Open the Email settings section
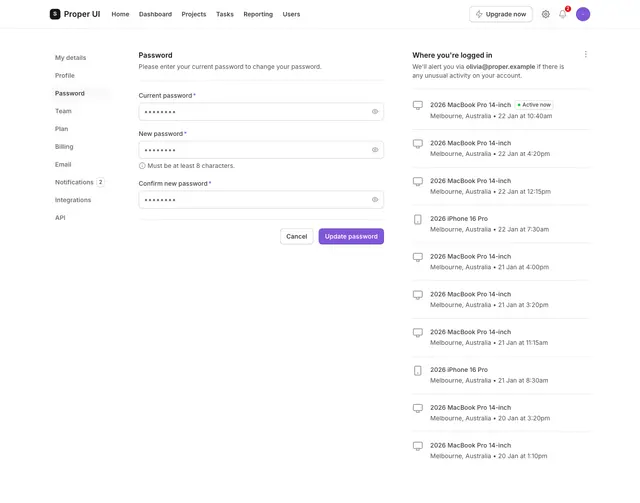This screenshot has width=640, height=503. [63, 165]
